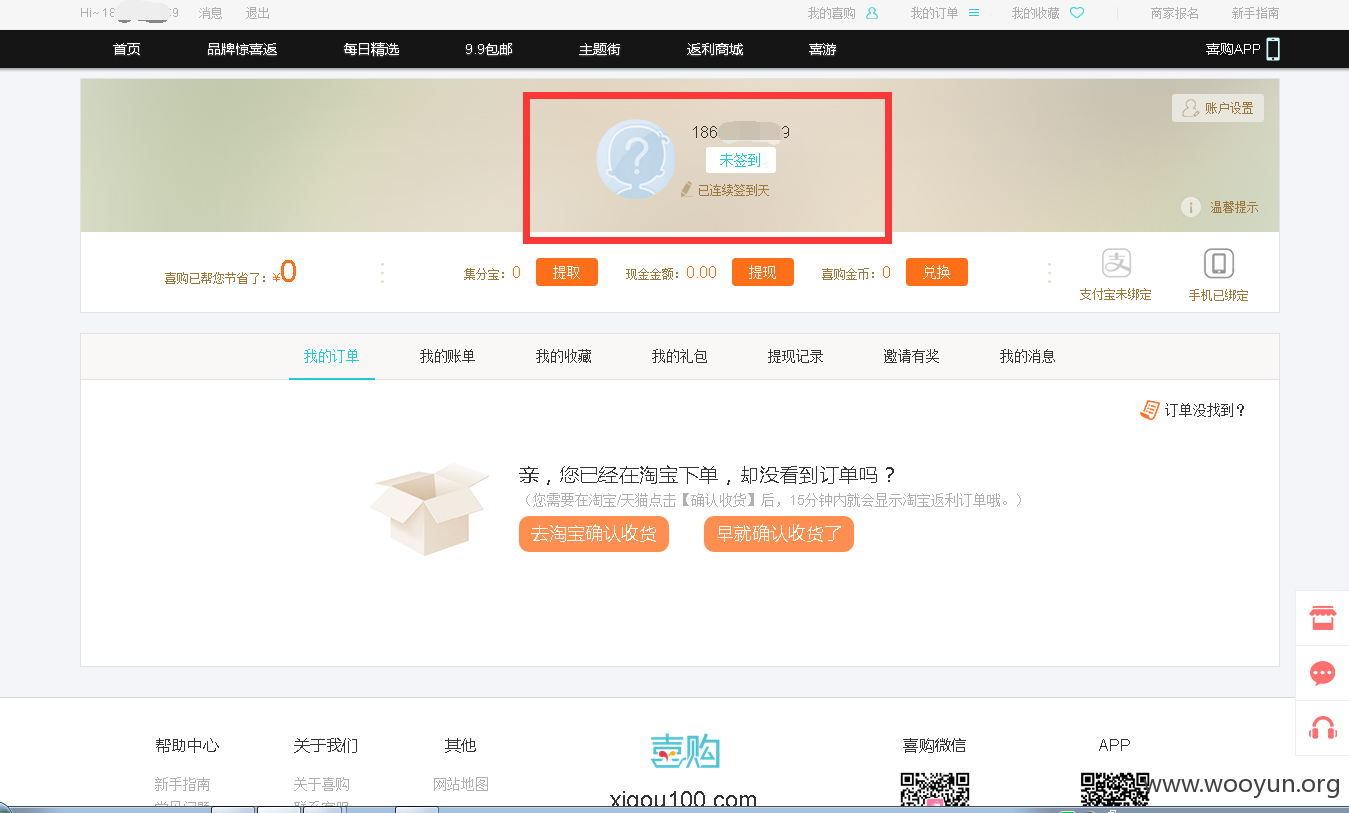Click 去淘宝确认收货 button
1349x813 pixels.
pyautogui.click(x=594, y=534)
